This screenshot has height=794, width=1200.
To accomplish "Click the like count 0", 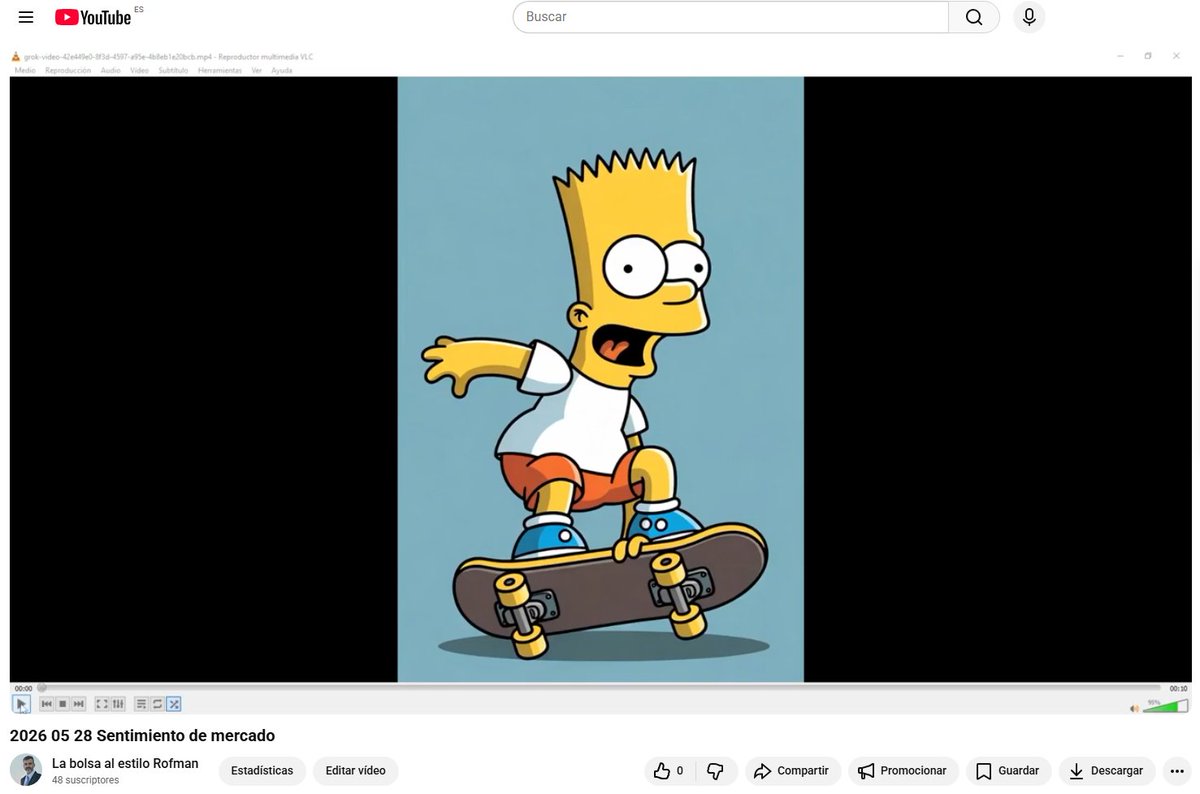I will [x=680, y=771].
